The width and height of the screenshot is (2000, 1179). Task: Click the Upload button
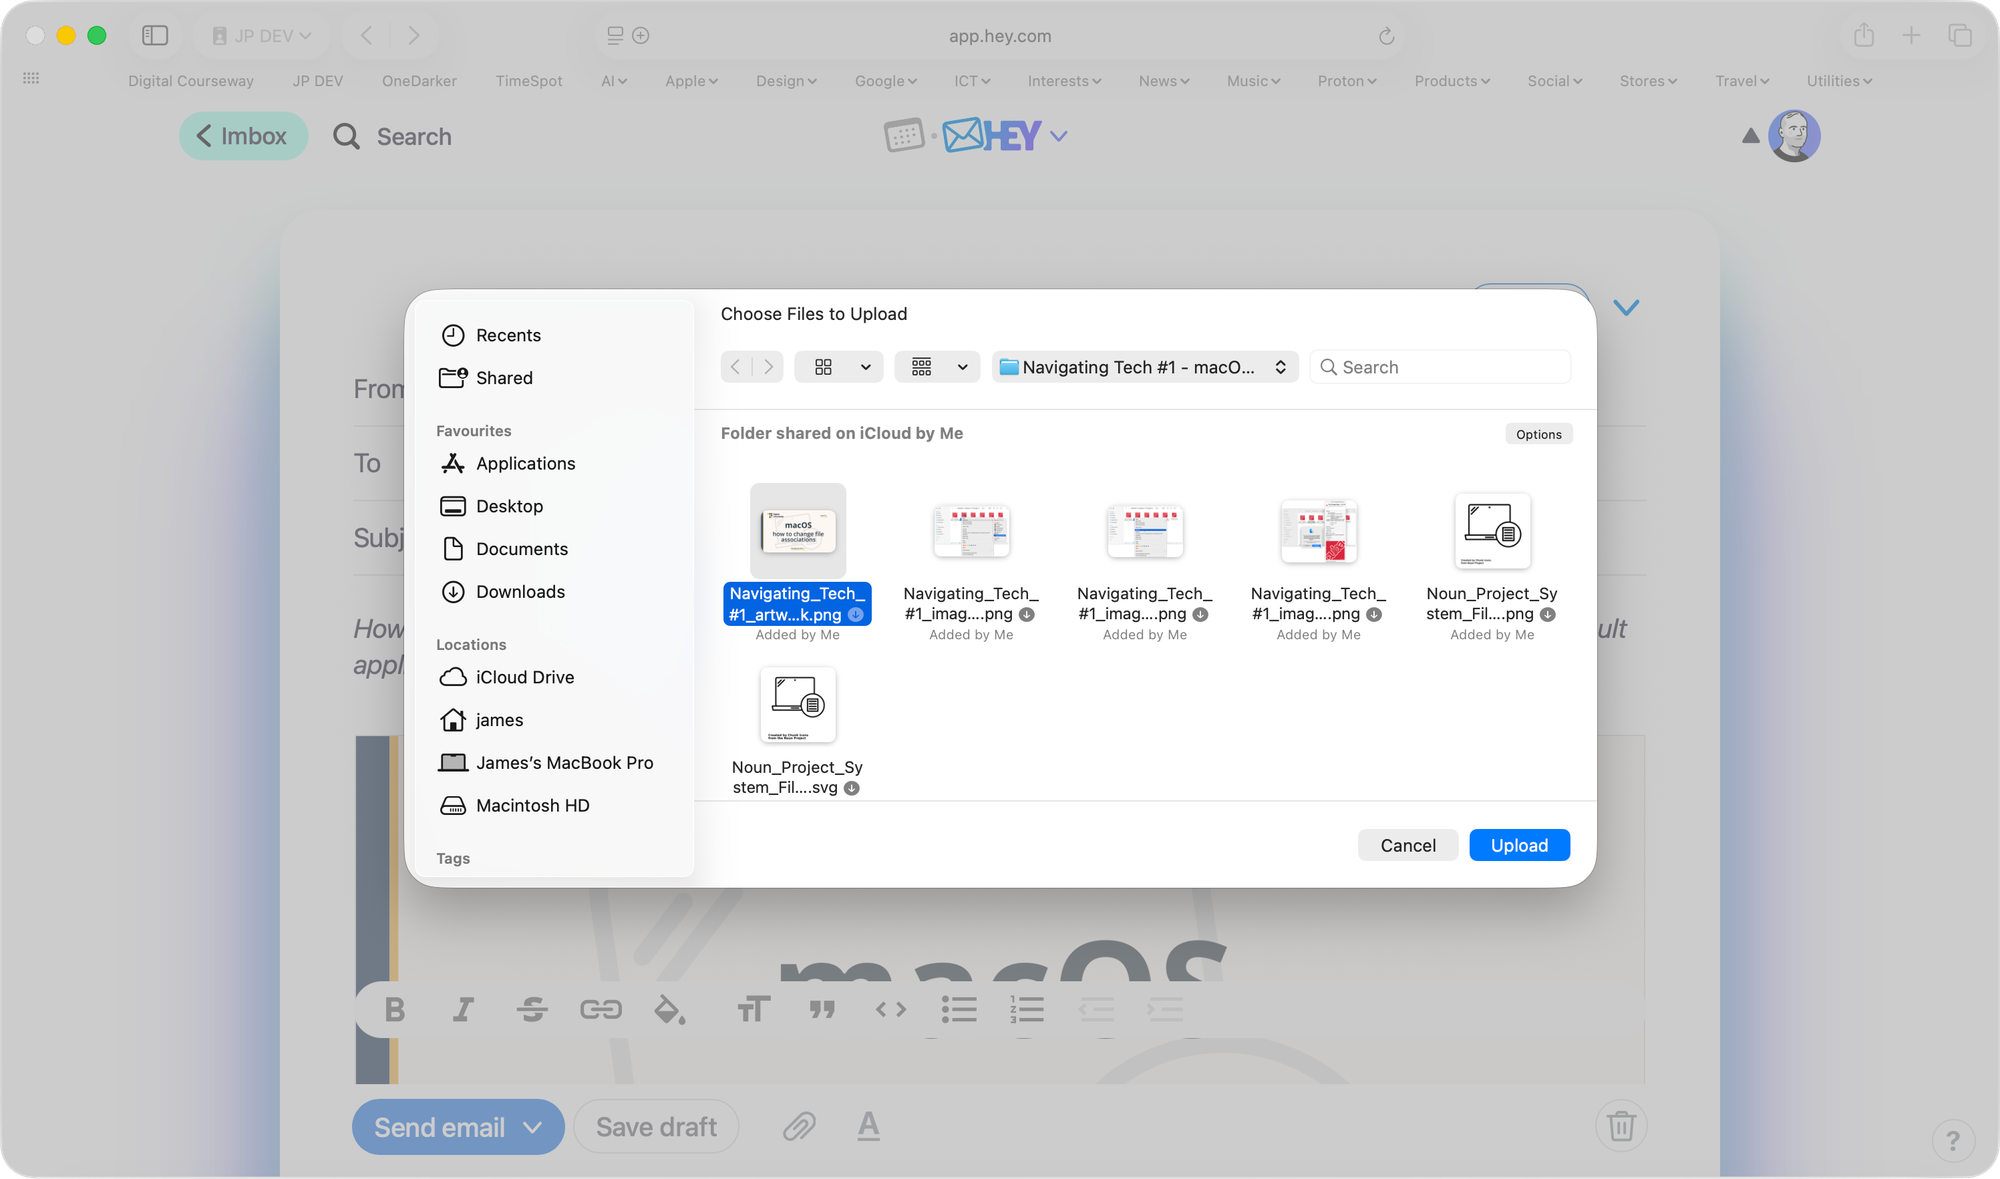pos(1519,845)
